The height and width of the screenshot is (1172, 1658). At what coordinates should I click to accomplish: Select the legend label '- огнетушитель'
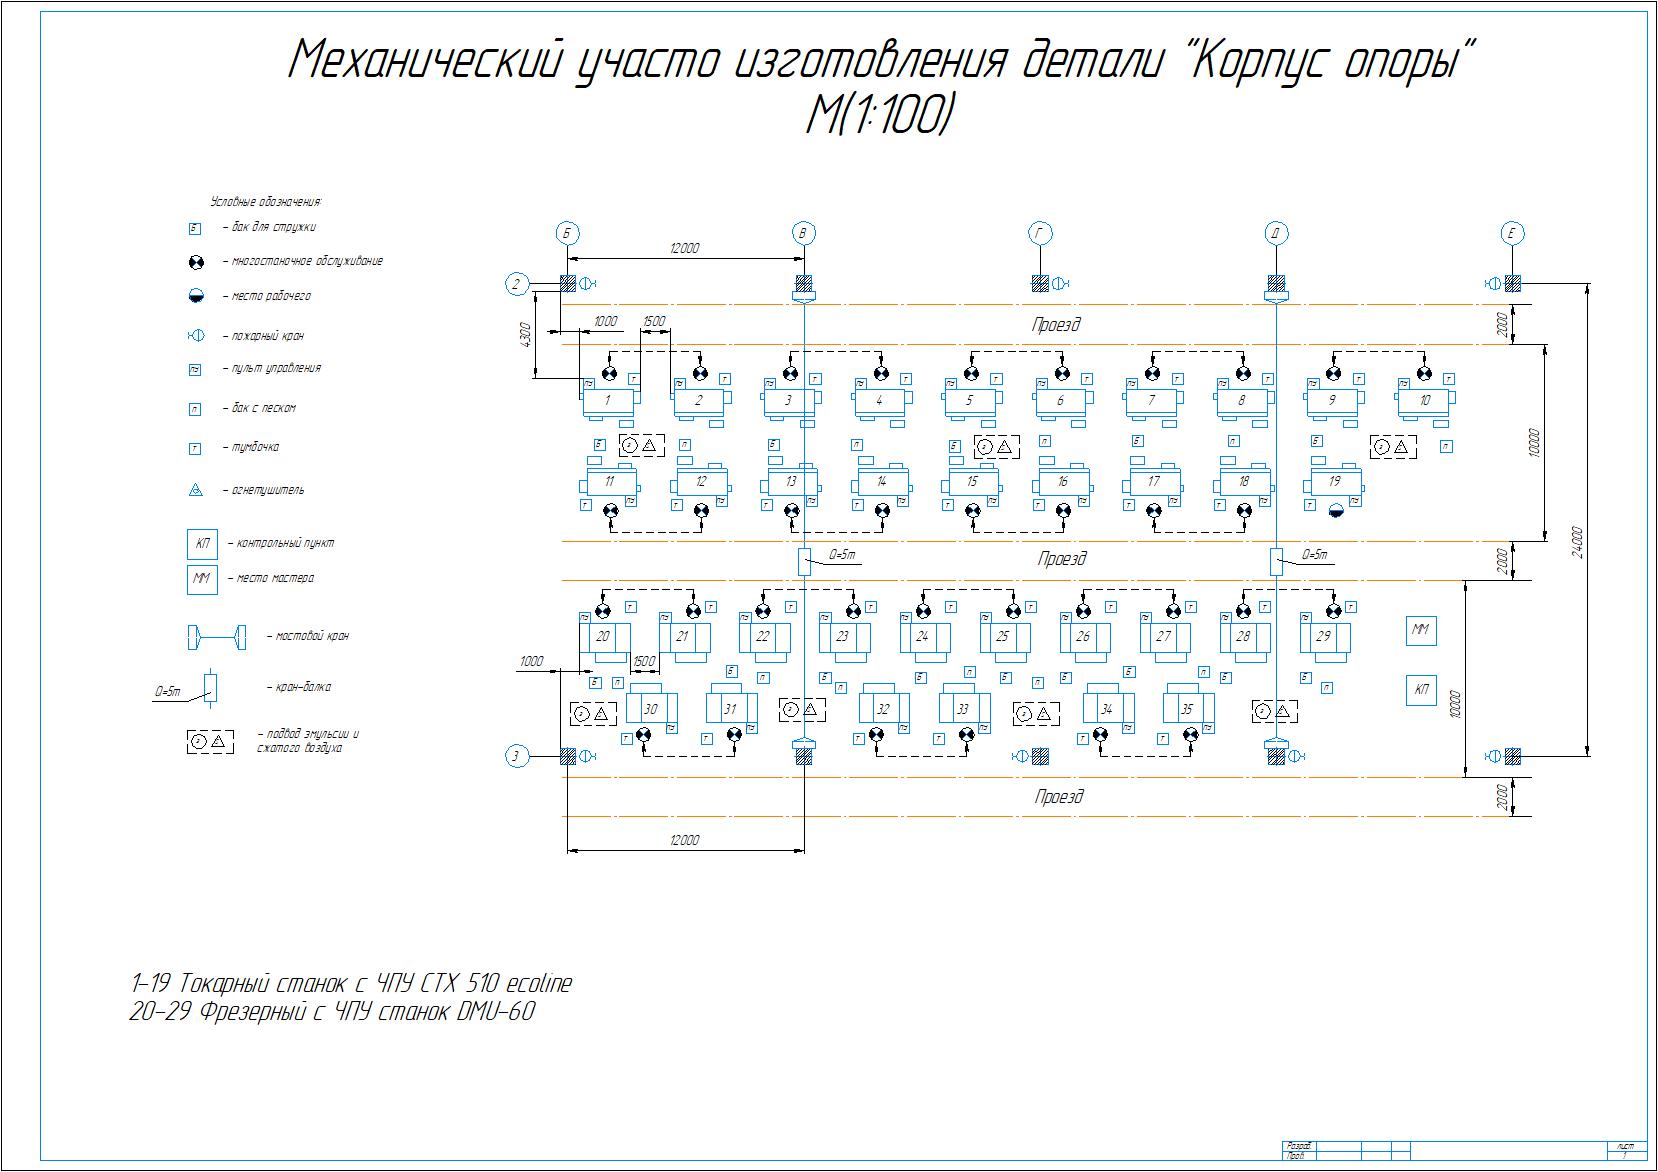[x=263, y=491]
